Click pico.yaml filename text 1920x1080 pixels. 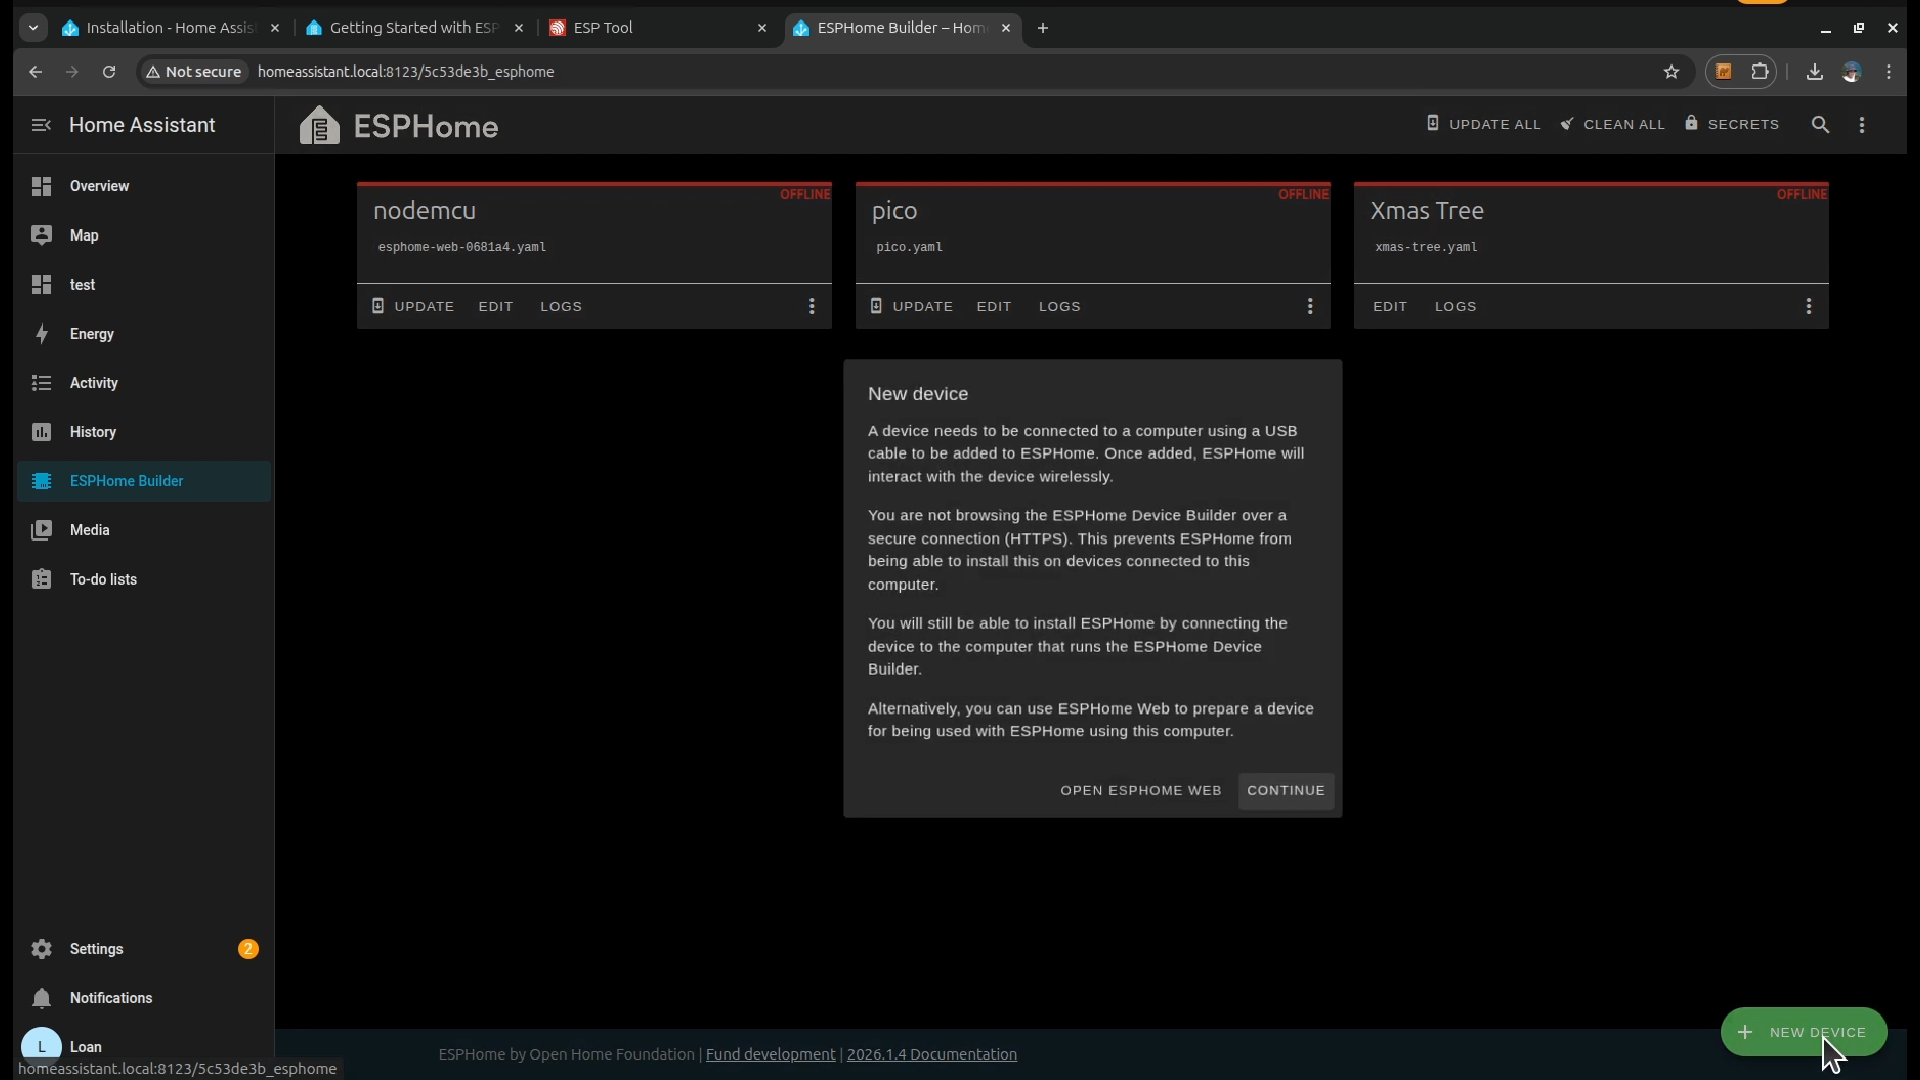pos(910,247)
